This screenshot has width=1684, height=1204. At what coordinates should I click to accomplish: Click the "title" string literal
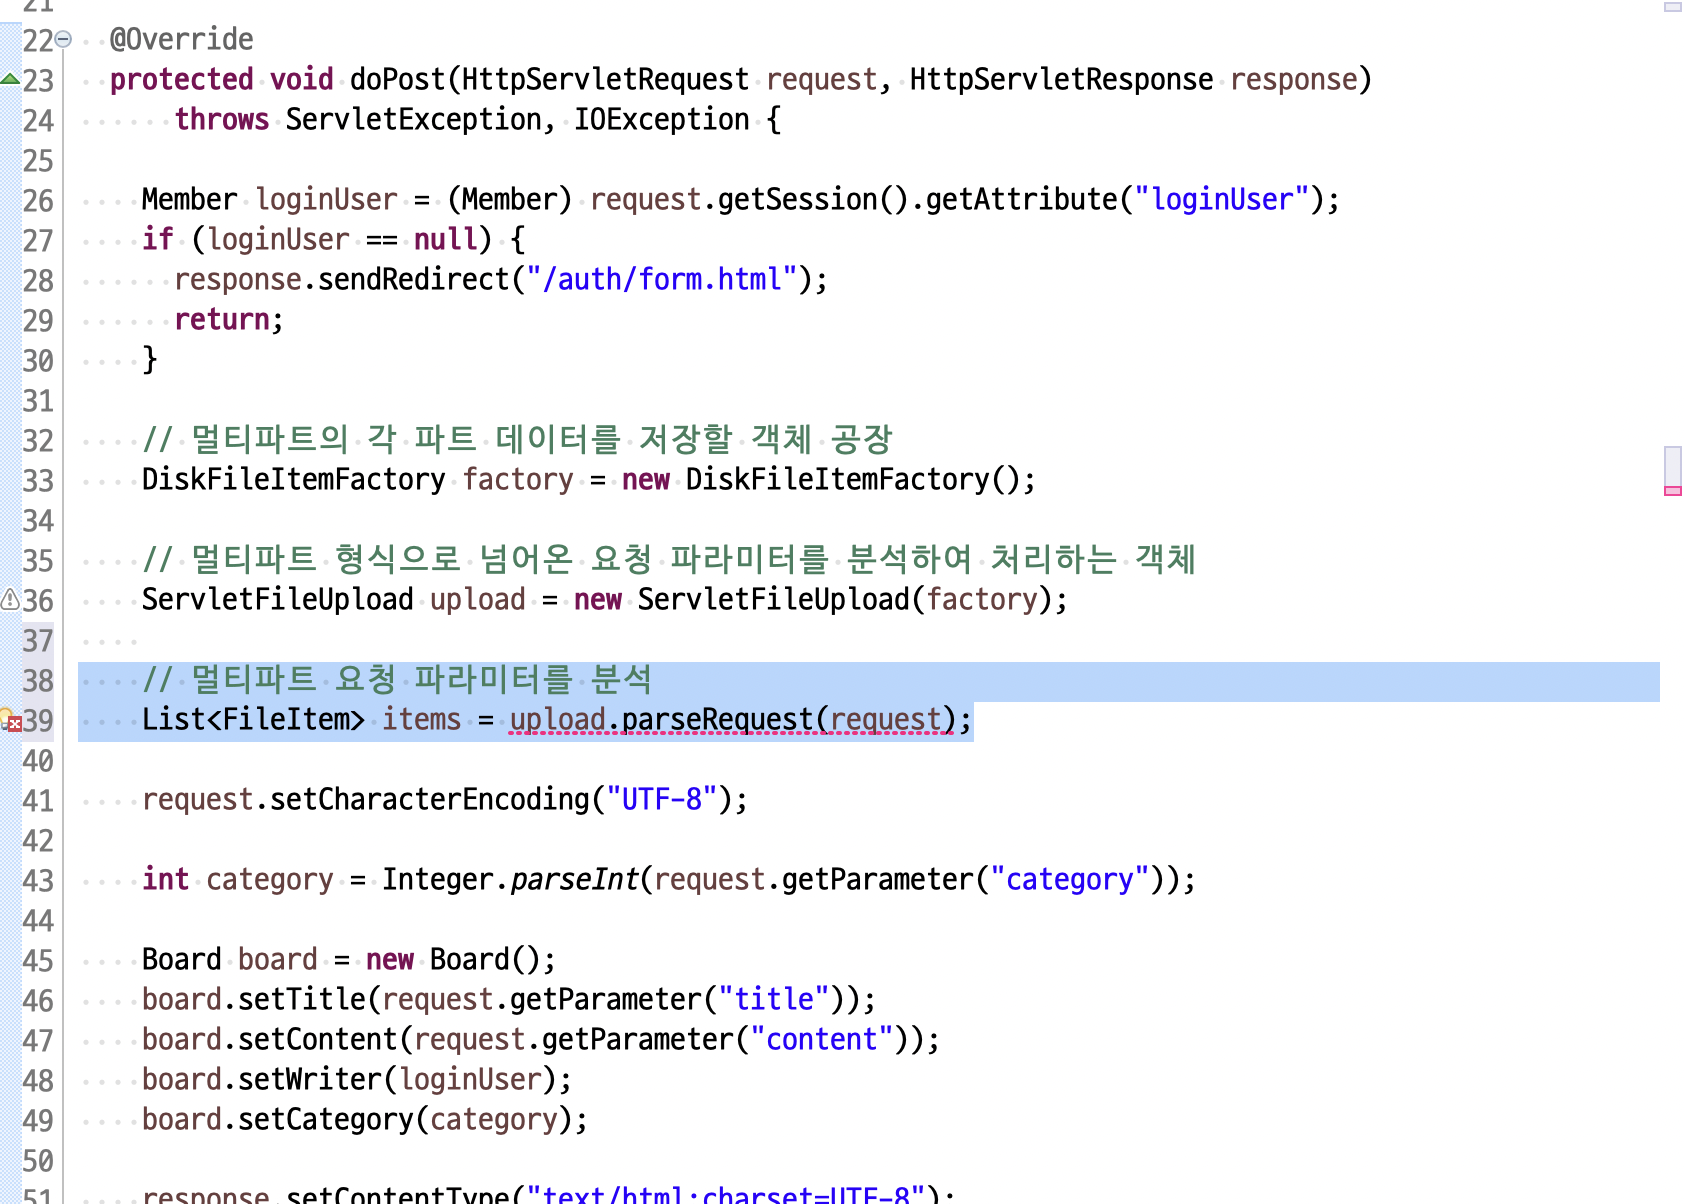[774, 999]
